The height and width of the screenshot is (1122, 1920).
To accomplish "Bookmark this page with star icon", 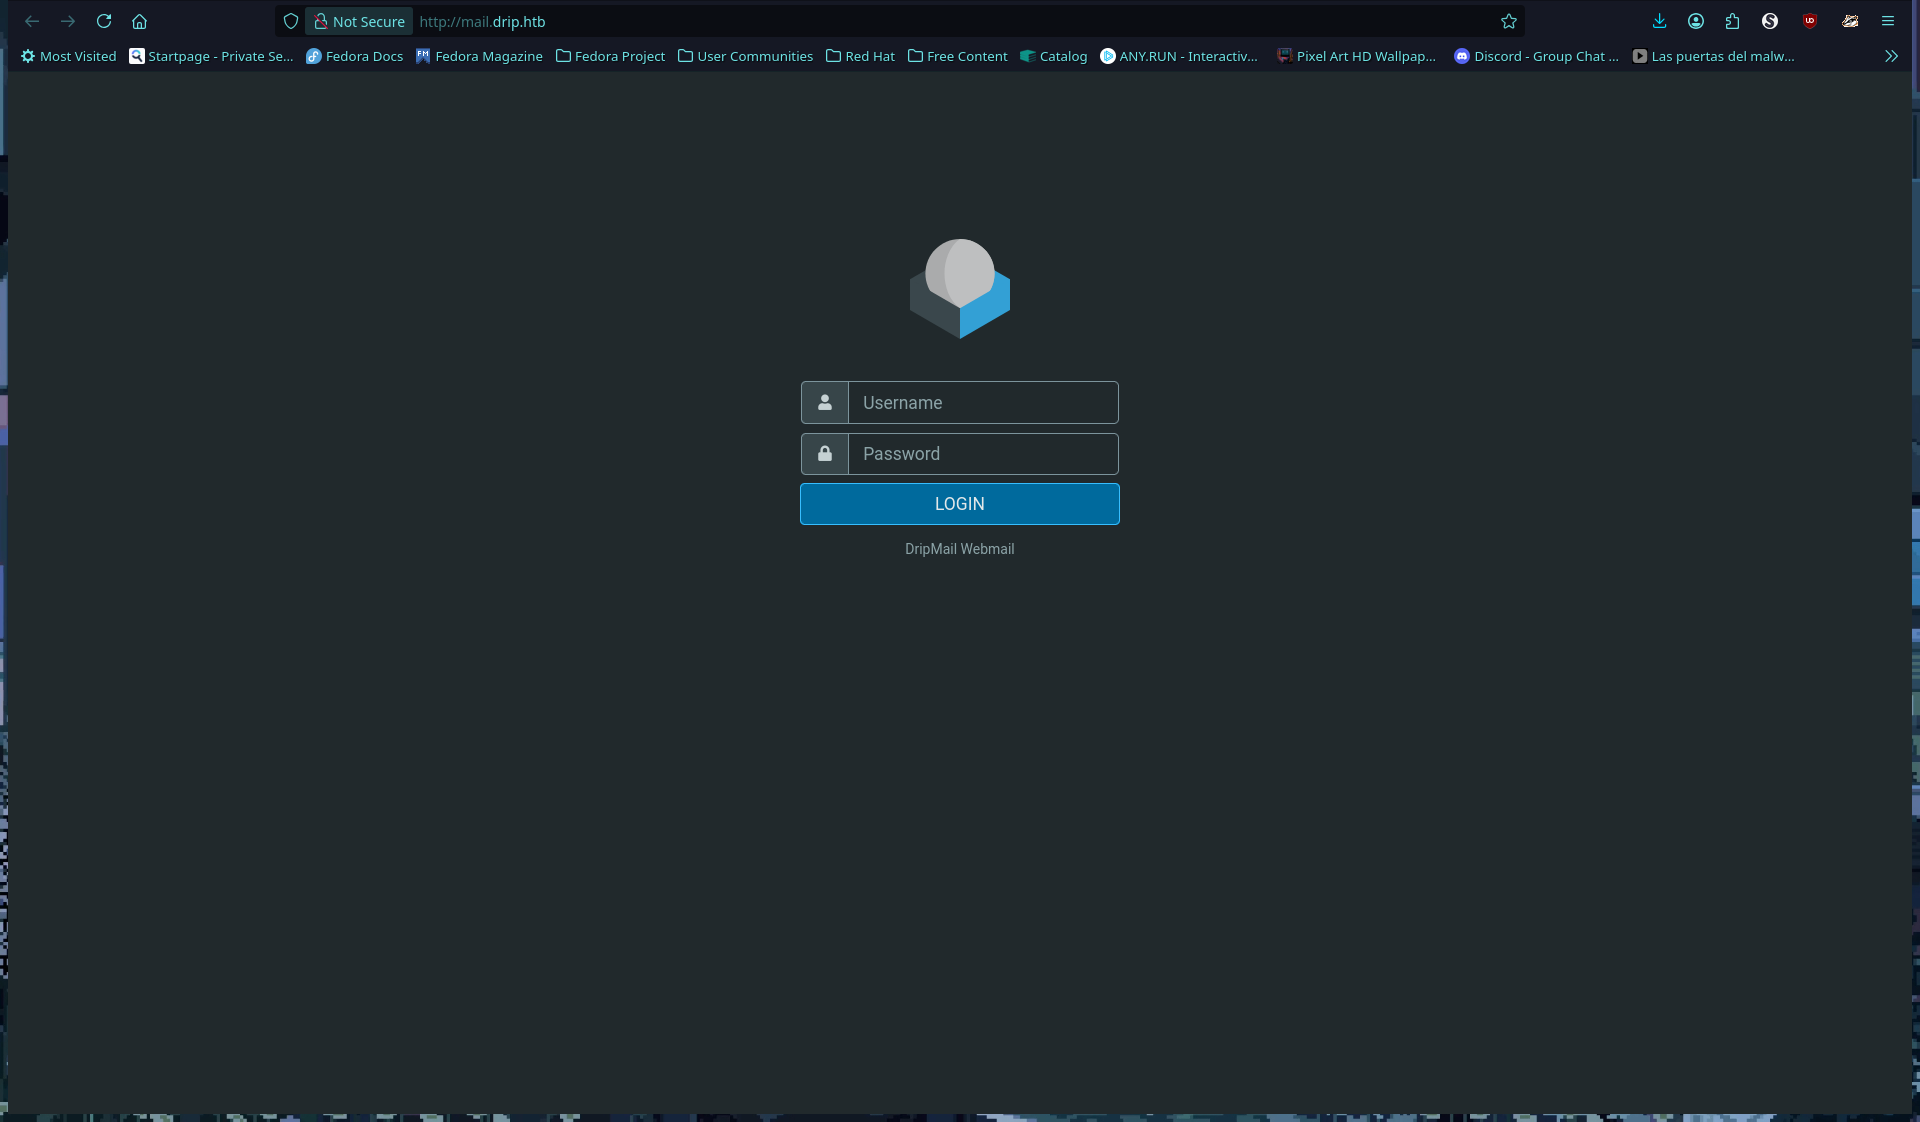I will tap(1508, 21).
